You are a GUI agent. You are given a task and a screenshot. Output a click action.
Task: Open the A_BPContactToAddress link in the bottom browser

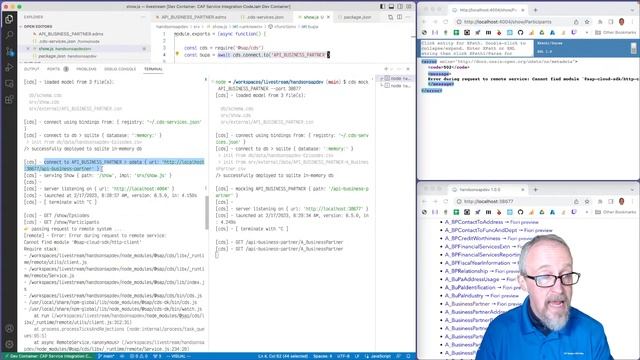473,222
